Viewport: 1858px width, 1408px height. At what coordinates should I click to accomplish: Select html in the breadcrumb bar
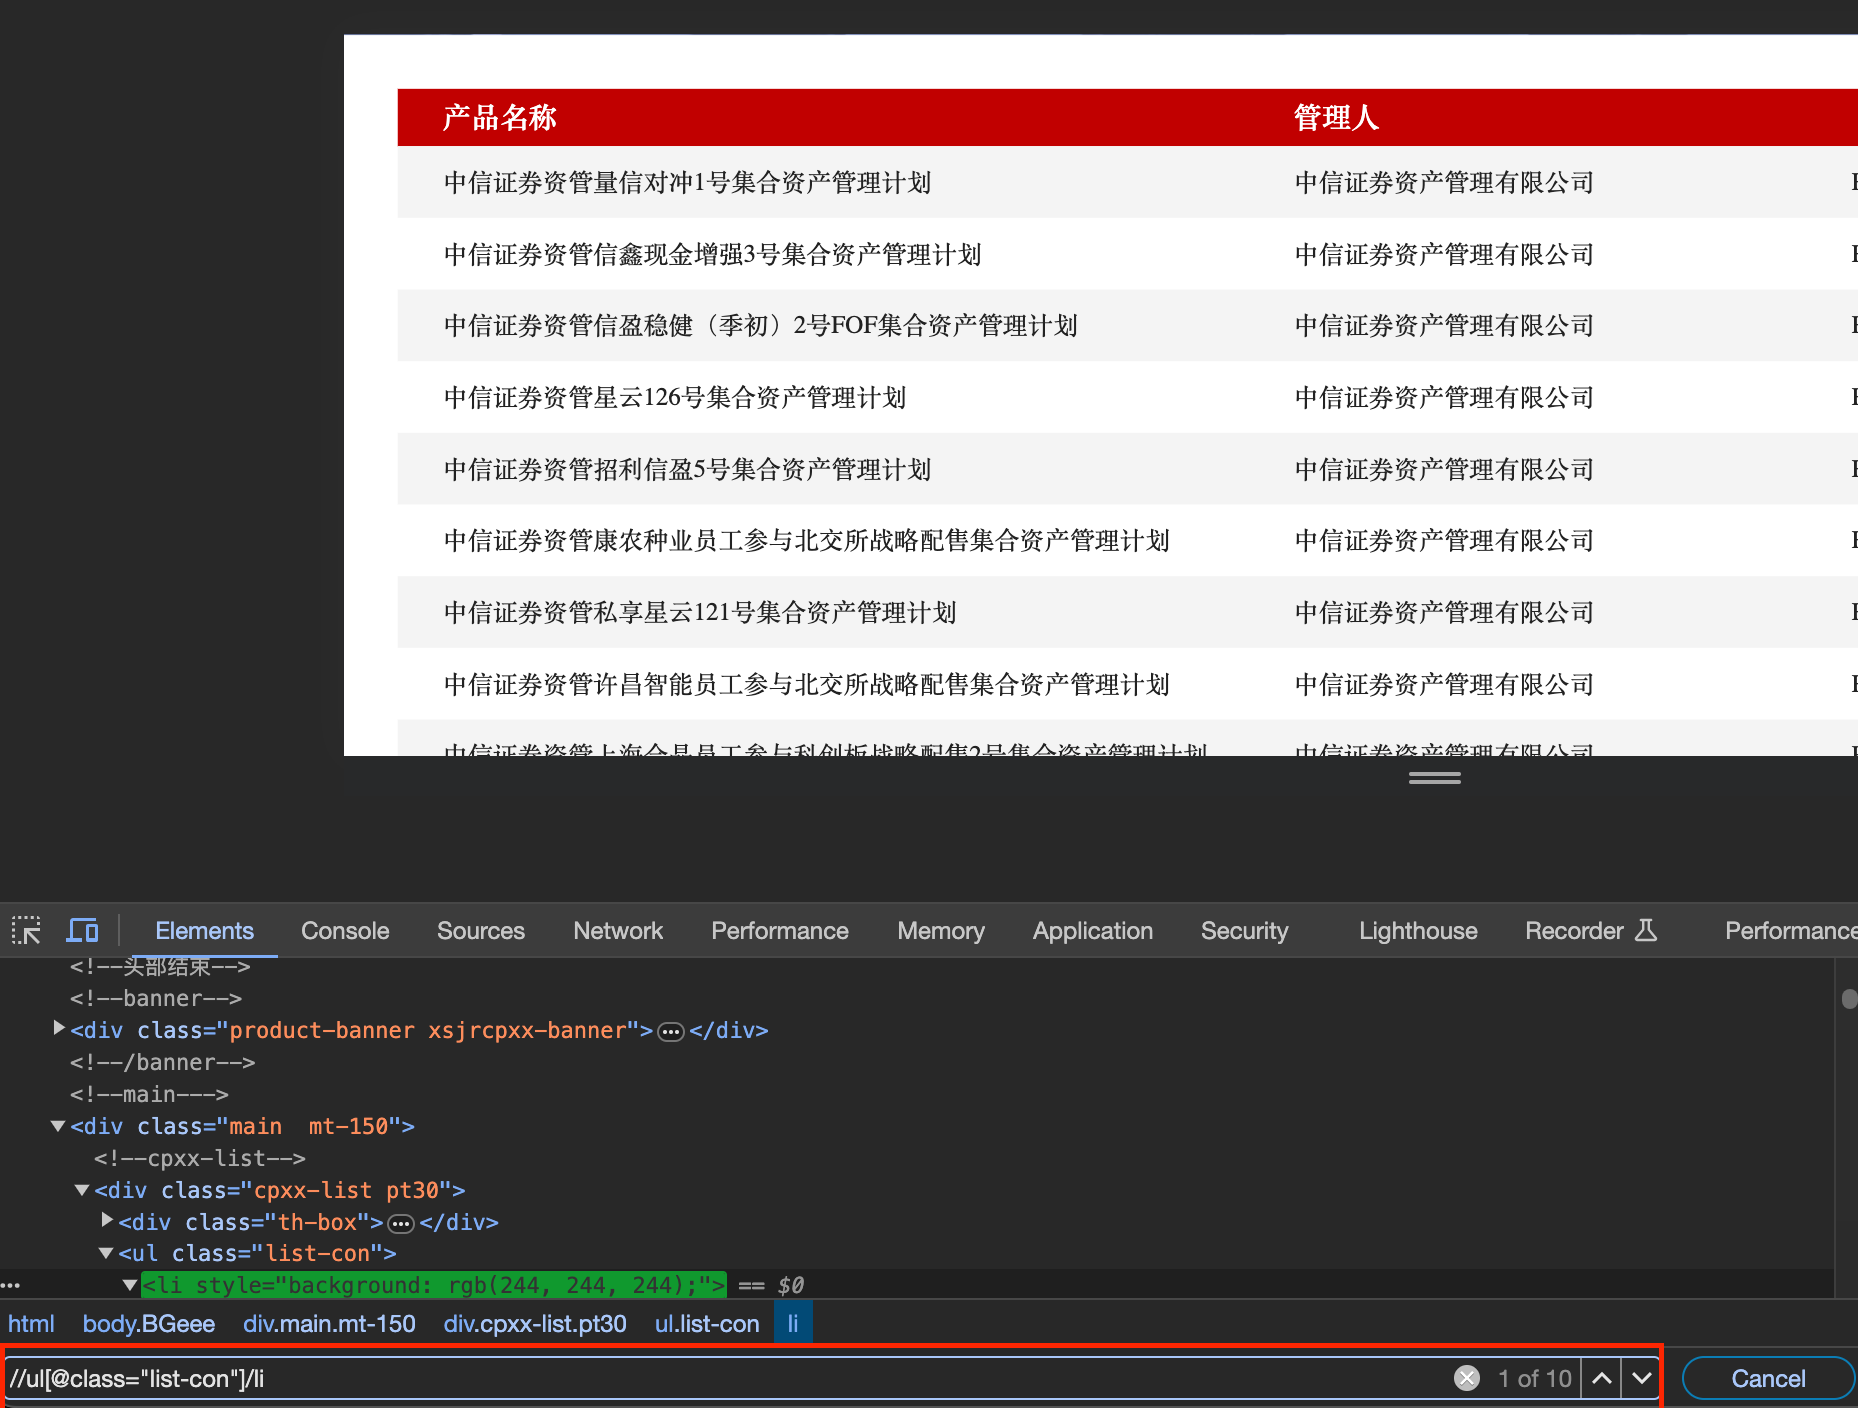[x=31, y=1324]
